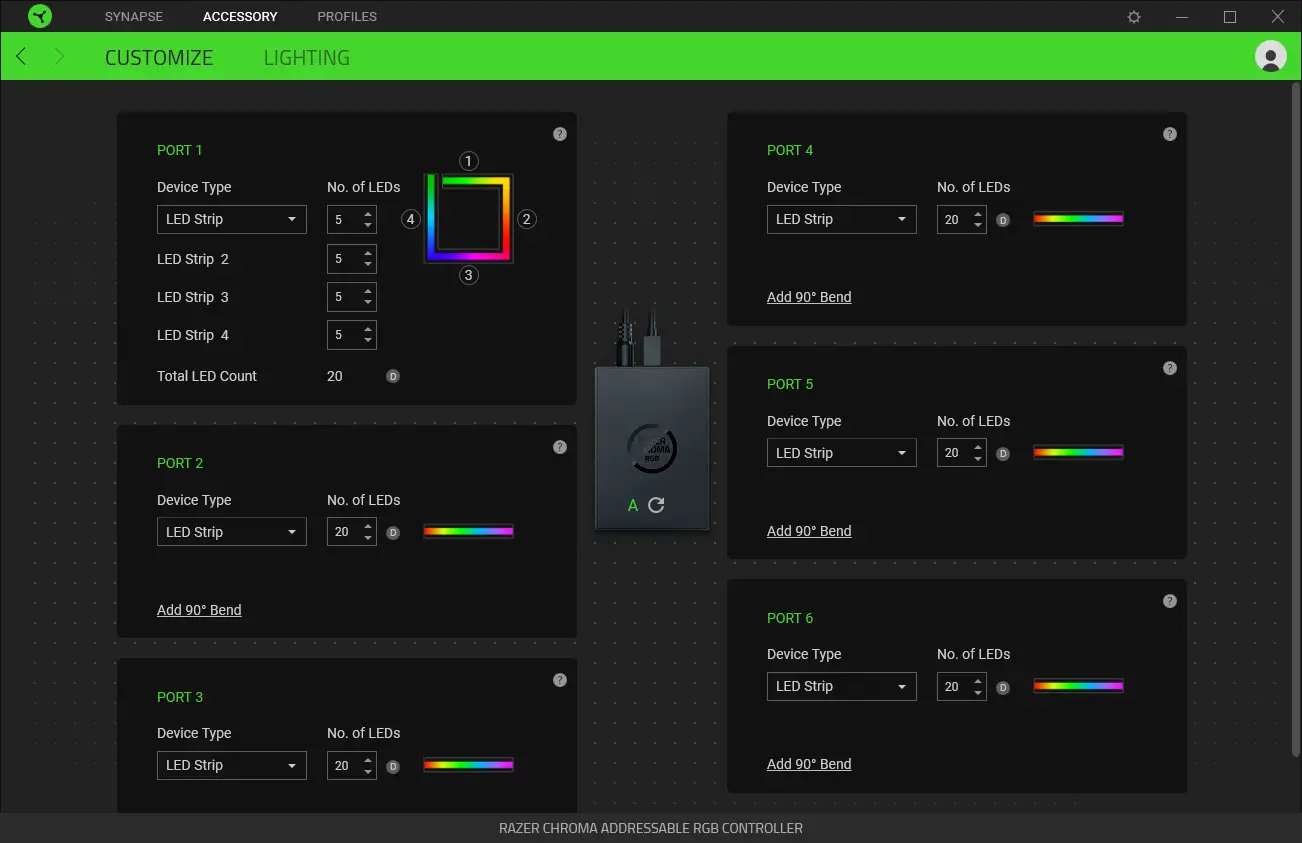Click Add 90° Bend under Port 2
Image resolution: width=1302 pixels, height=843 pixels.
[x=199, y=610]
